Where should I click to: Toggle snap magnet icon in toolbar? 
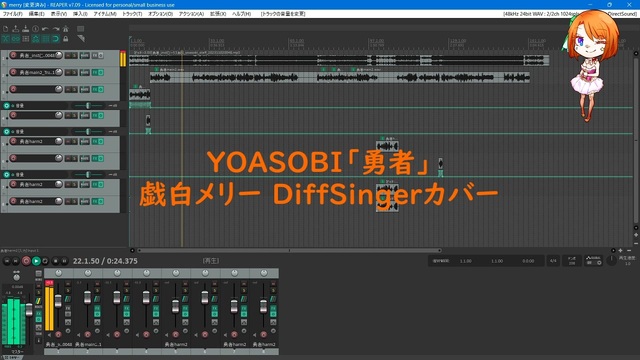pos(56,39)
